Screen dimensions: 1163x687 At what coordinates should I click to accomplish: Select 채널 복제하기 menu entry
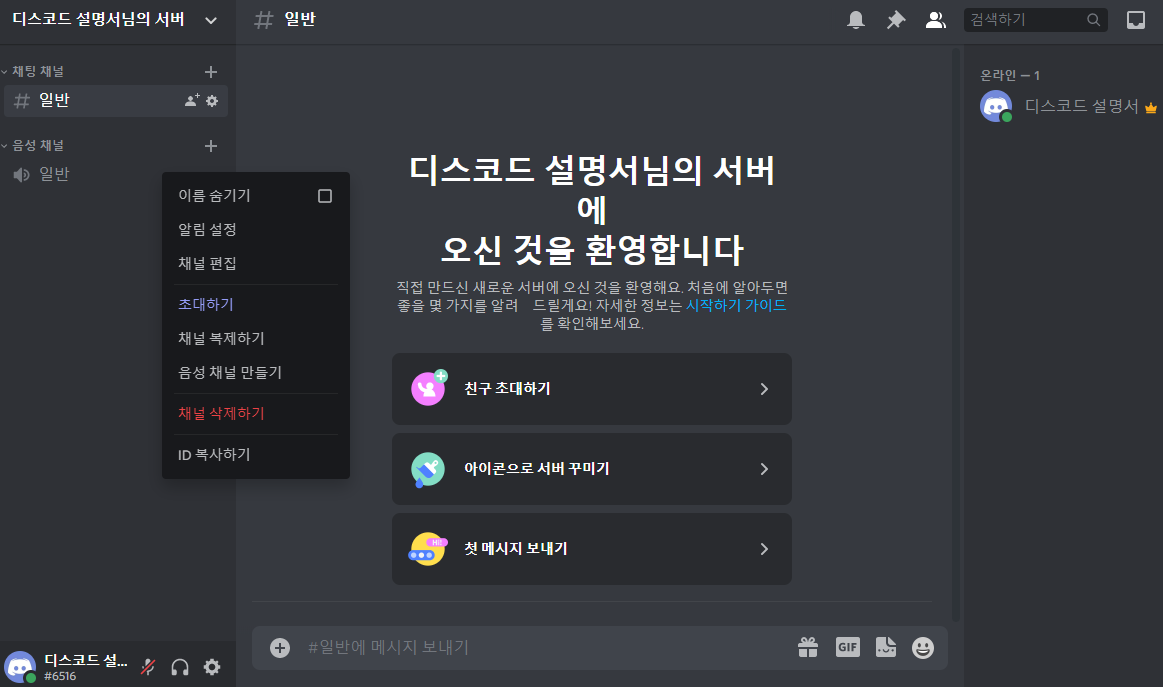(256, 338)
